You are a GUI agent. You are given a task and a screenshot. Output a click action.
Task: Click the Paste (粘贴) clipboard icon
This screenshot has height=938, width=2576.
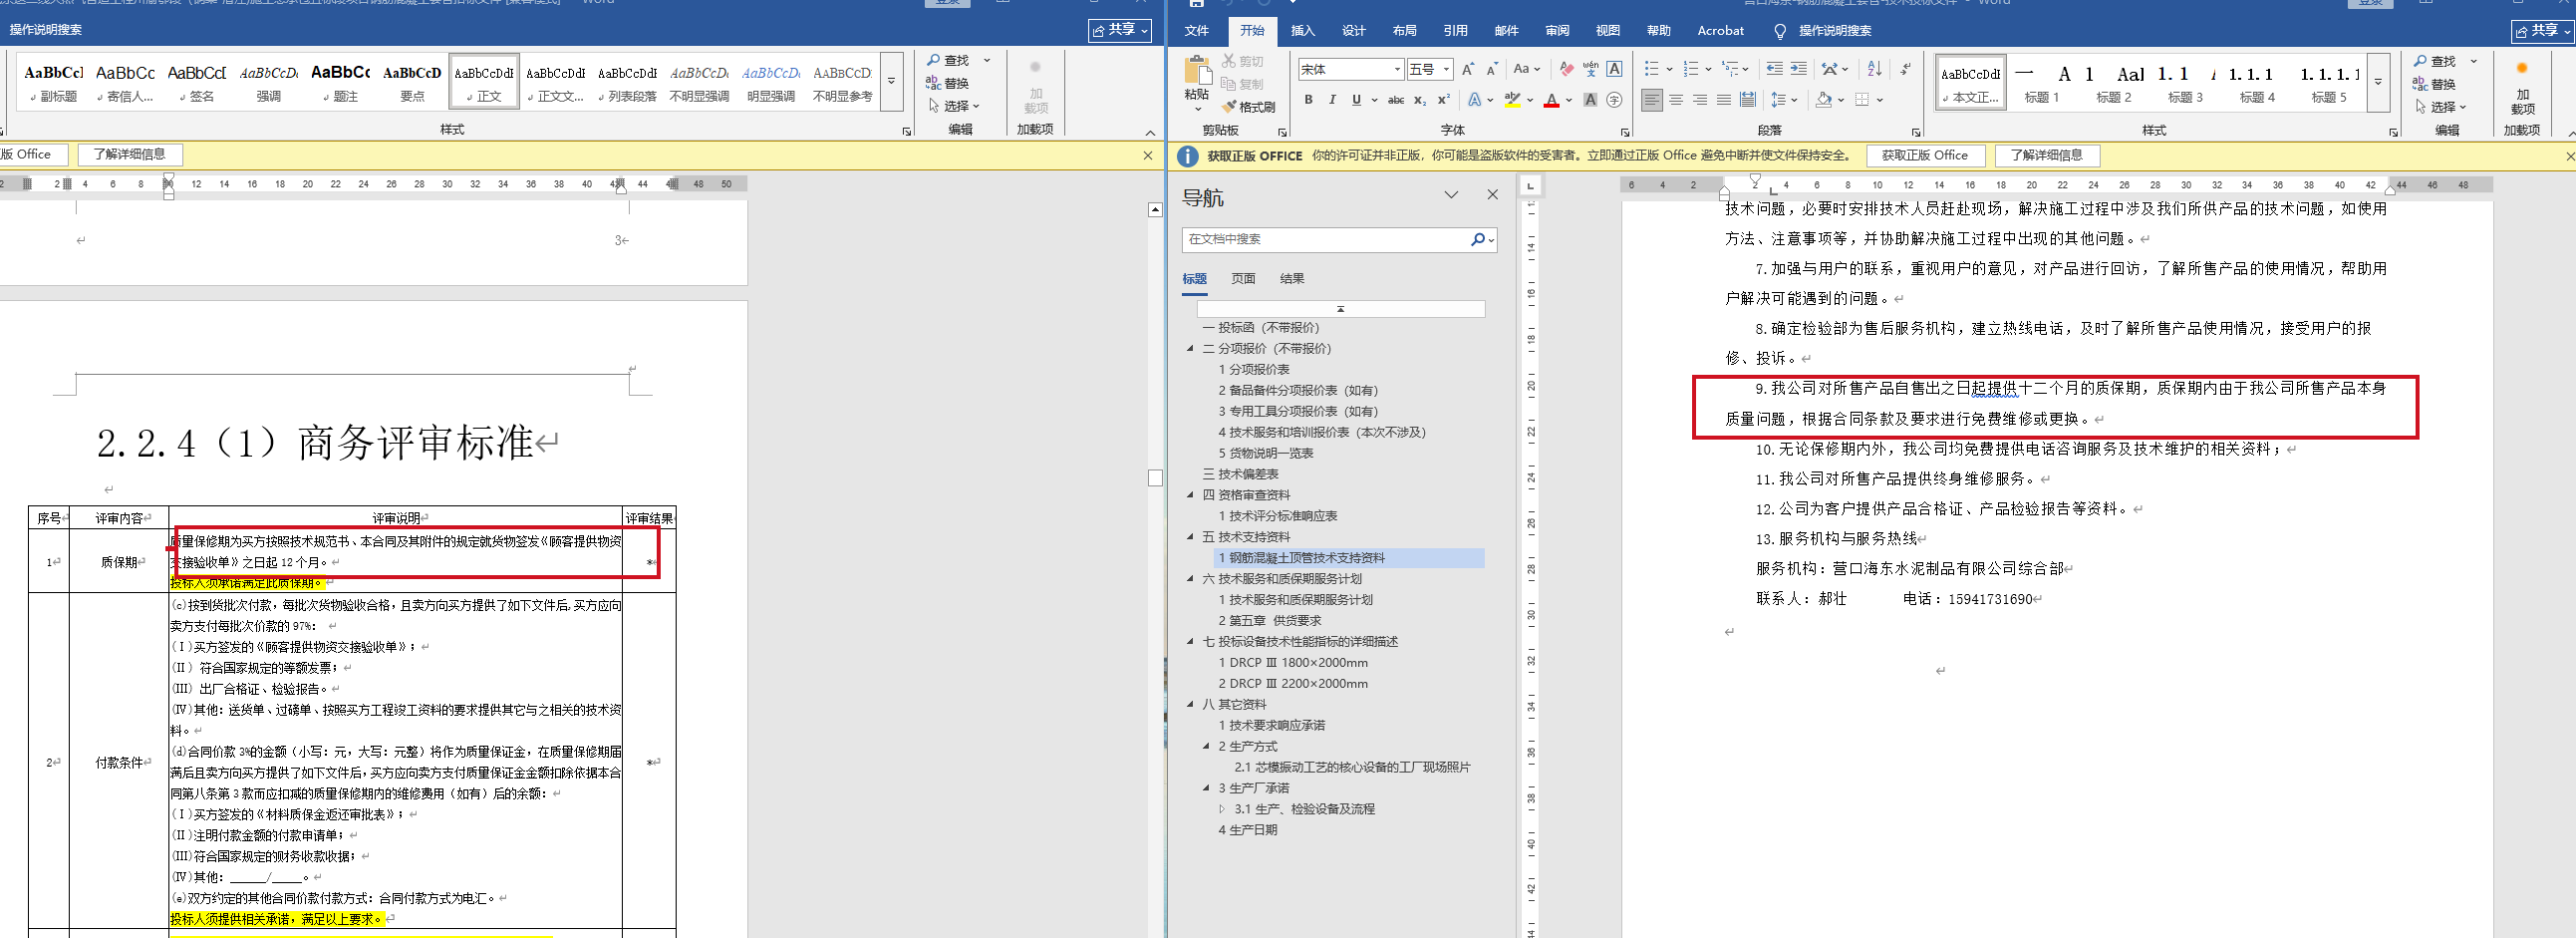click(x=1196, y=73)
